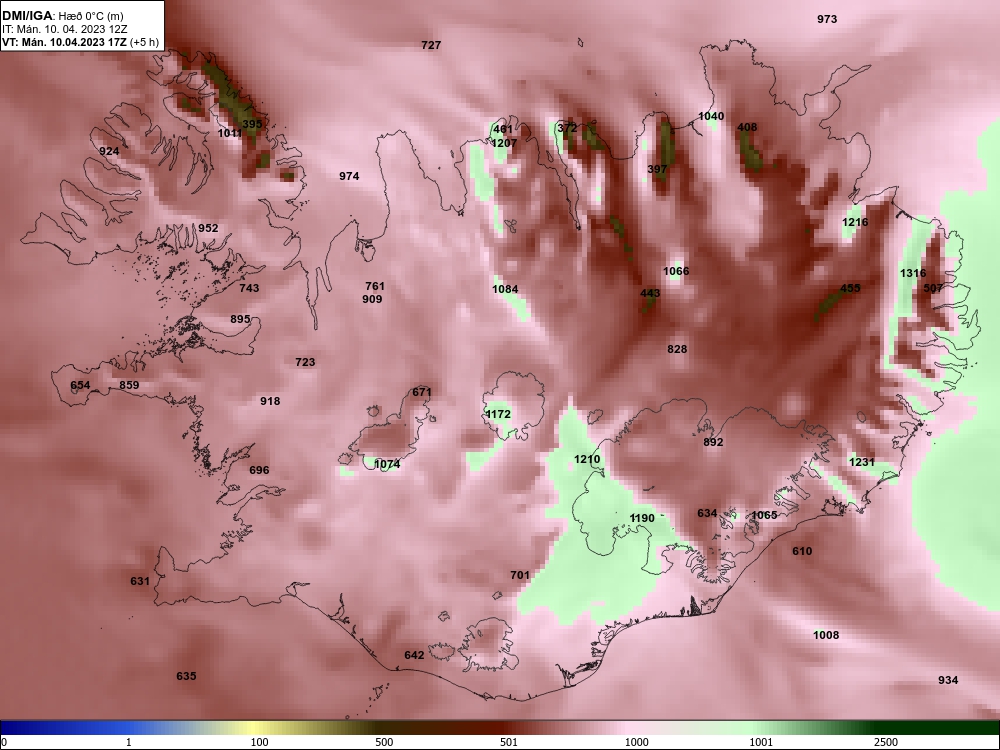Click the value 610 off the southeast coast
The height and width of the screenshot is (750, 1000).
pyautogui.click(x=802, y=551)
